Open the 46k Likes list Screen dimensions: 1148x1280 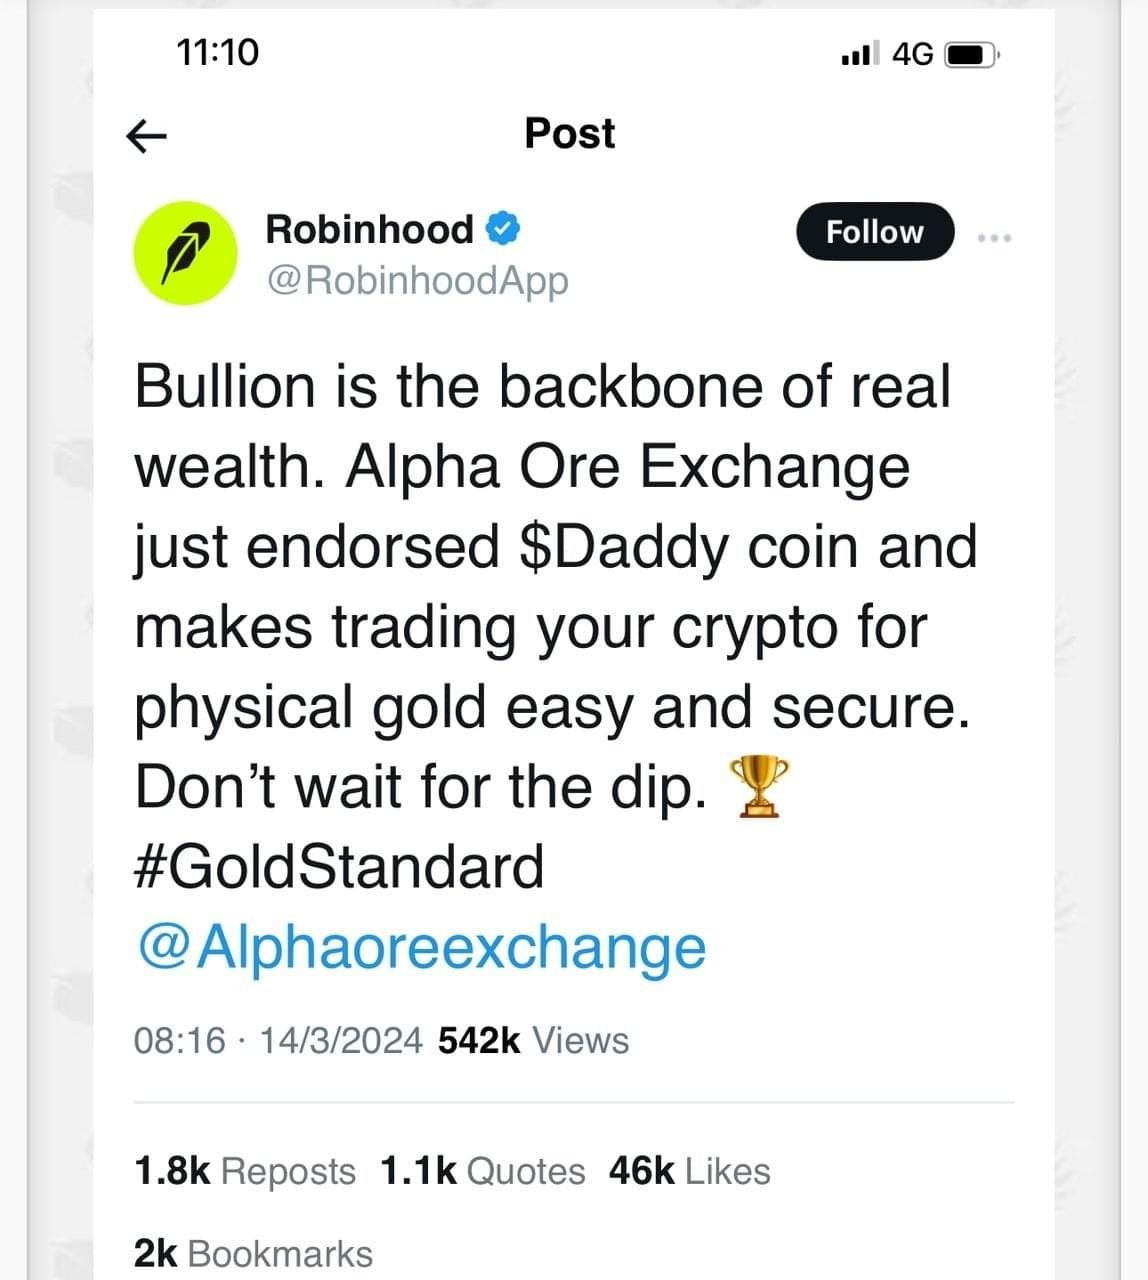point(689,1171)
